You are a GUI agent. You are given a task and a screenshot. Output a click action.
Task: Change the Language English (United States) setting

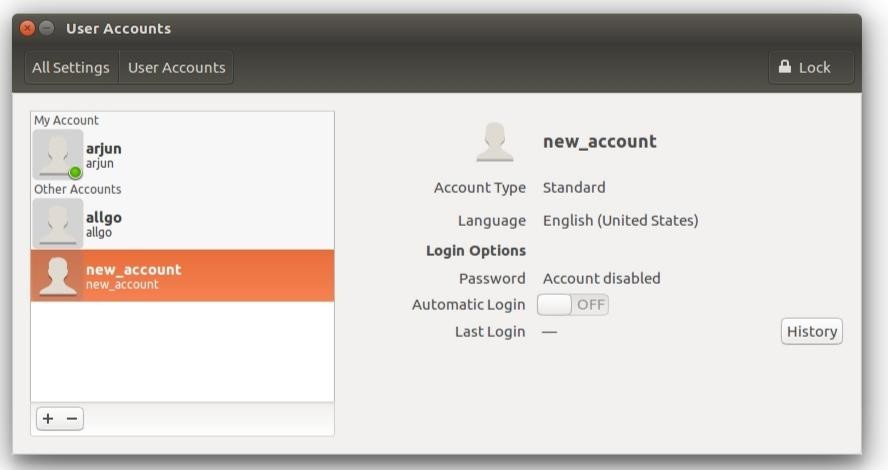[620, 220]
